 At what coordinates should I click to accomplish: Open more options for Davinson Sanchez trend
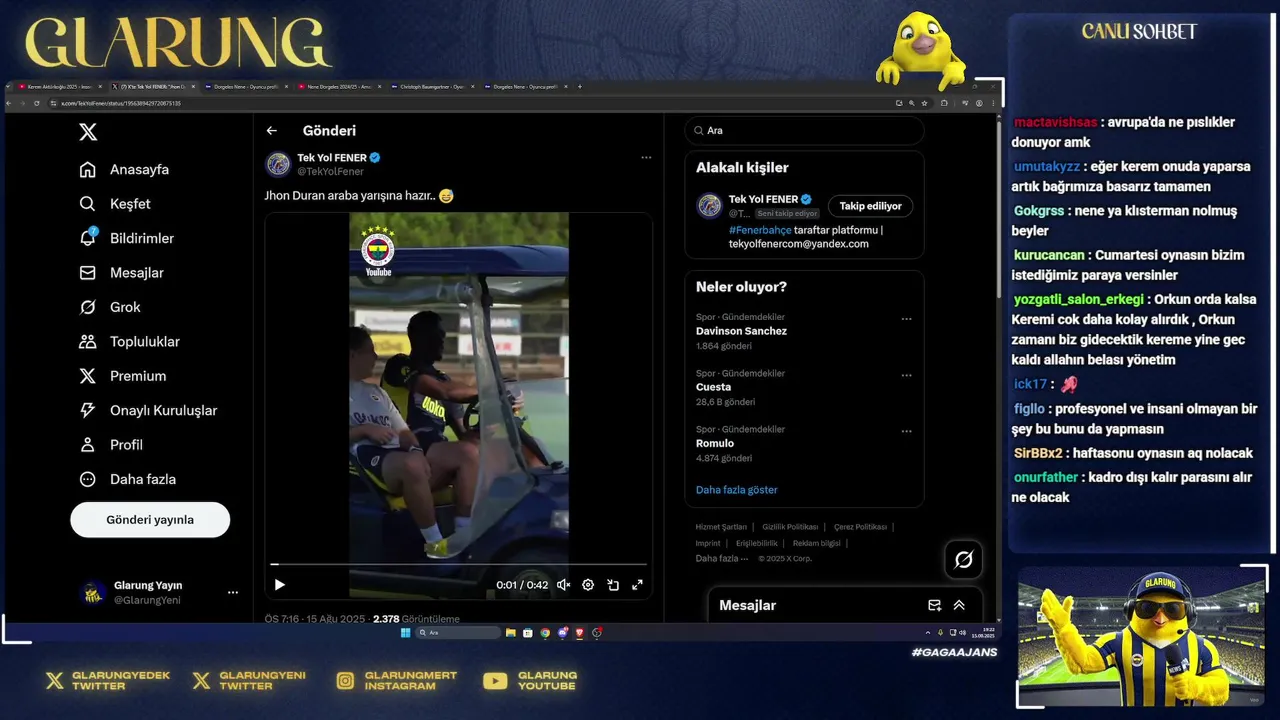tap(906, 319)
